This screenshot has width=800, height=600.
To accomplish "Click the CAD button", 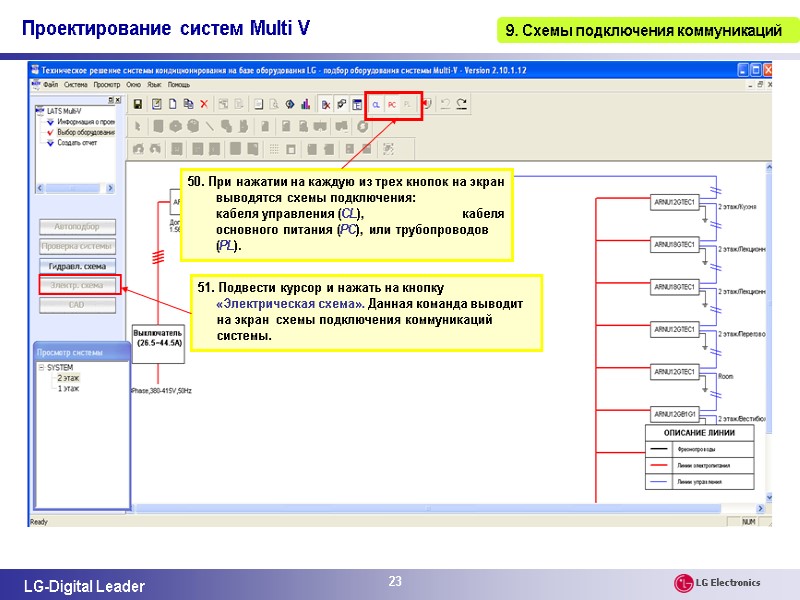I will point(77,305).
